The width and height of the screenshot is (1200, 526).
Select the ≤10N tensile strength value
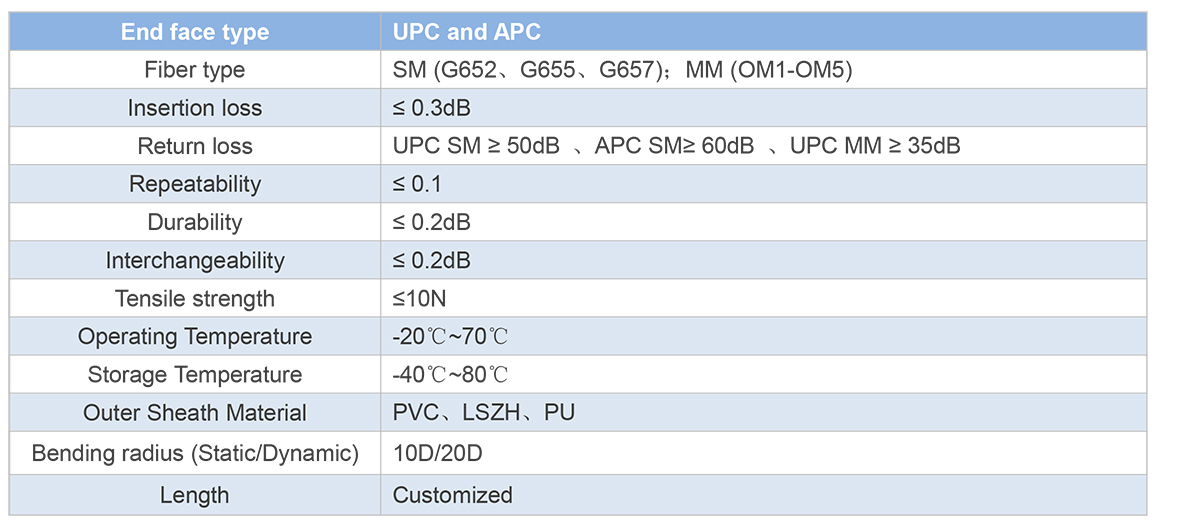(x=419, y=298)
